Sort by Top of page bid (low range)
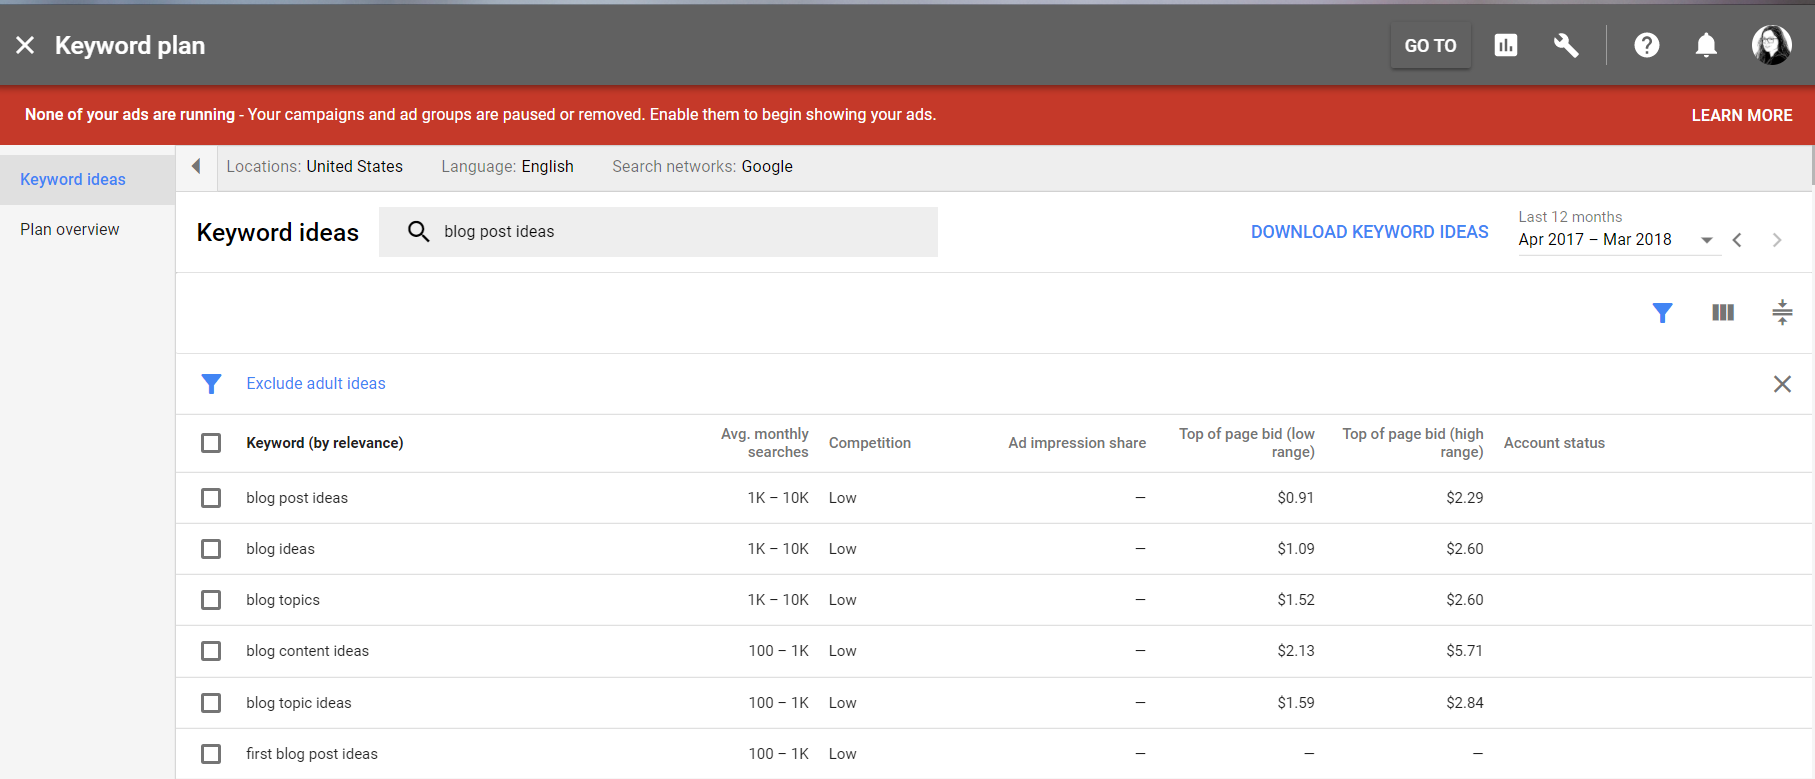 click(1247, 443)
